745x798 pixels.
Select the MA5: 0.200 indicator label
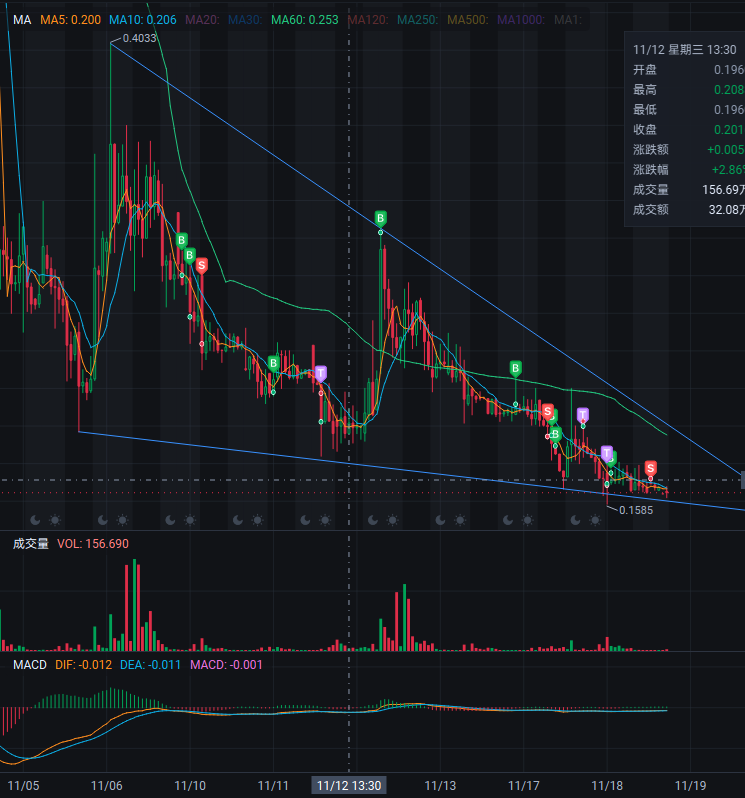coord(70,20)
